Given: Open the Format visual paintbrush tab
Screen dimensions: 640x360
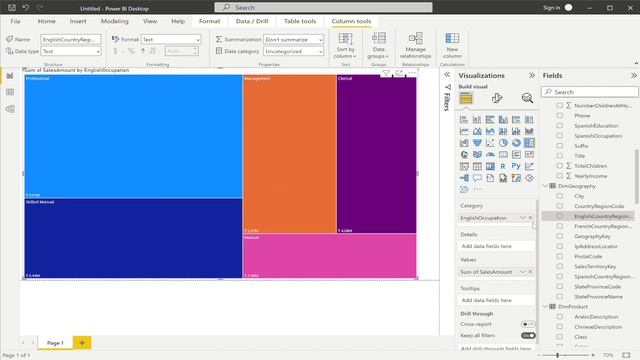Looking at the screenshot, I should pyautogui.click(x=497, y=98).
